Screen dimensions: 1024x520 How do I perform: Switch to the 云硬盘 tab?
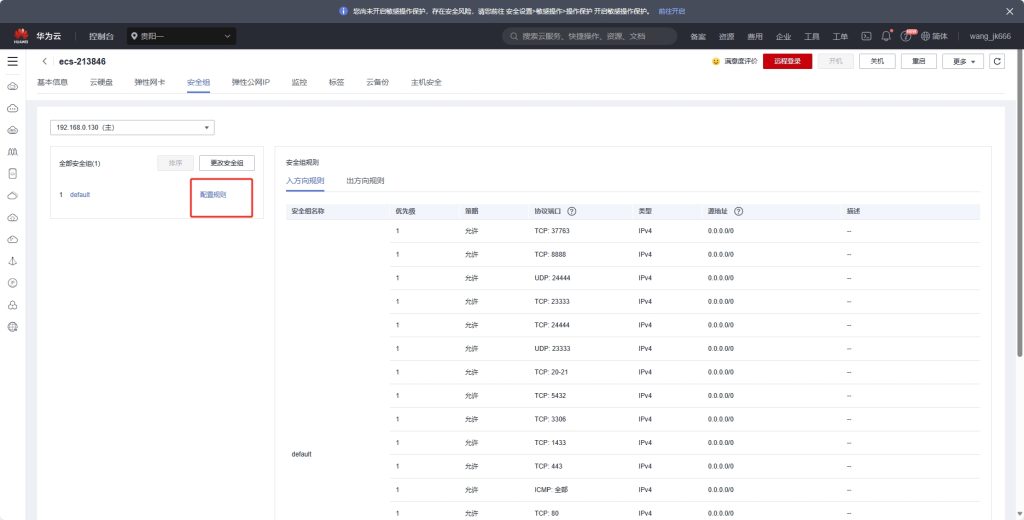[x=101, y=82]
